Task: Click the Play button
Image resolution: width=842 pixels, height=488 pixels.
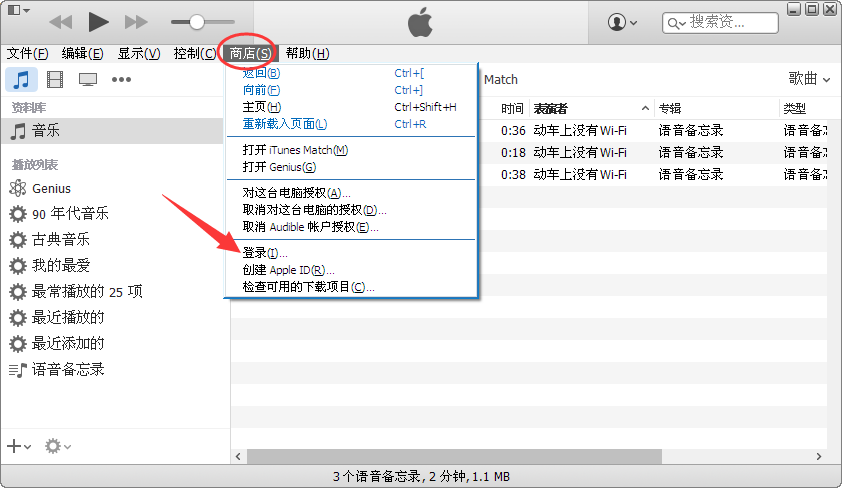Action: 98,22
